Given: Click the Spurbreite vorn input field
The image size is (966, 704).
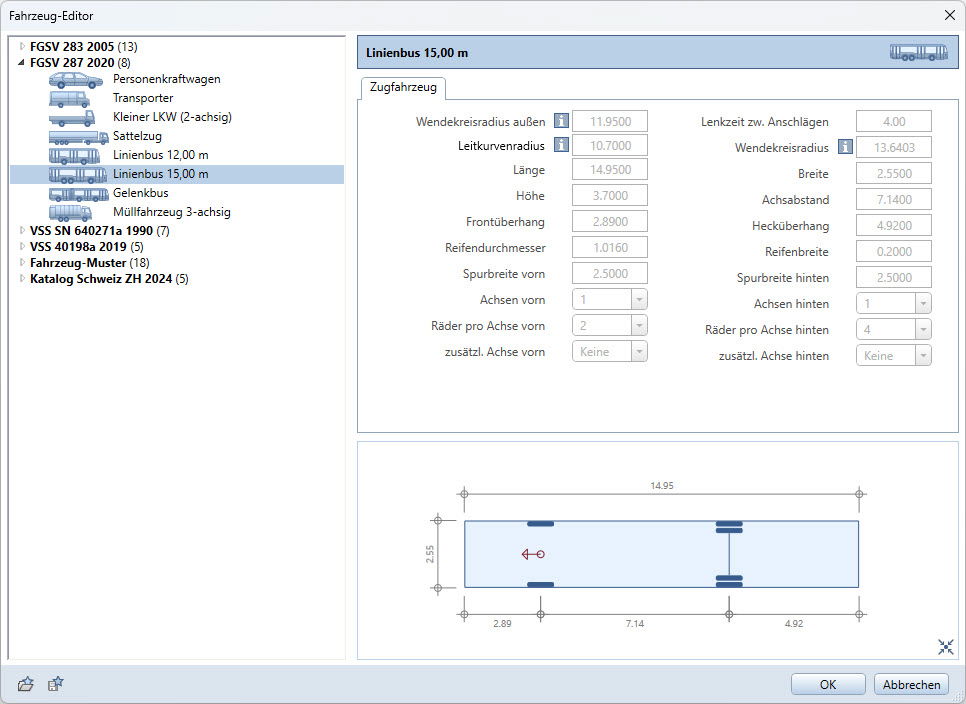Looking at the screenshot, I should click(610, 273).
